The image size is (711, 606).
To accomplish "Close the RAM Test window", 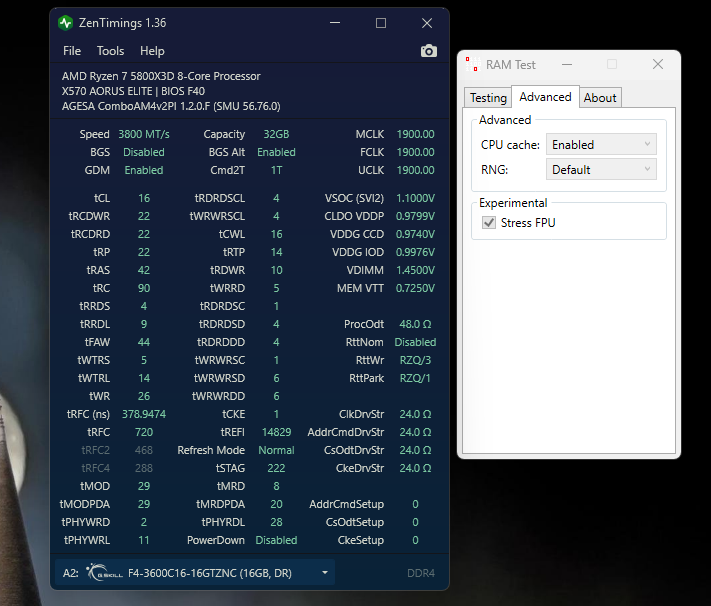I will pos(658,64).
